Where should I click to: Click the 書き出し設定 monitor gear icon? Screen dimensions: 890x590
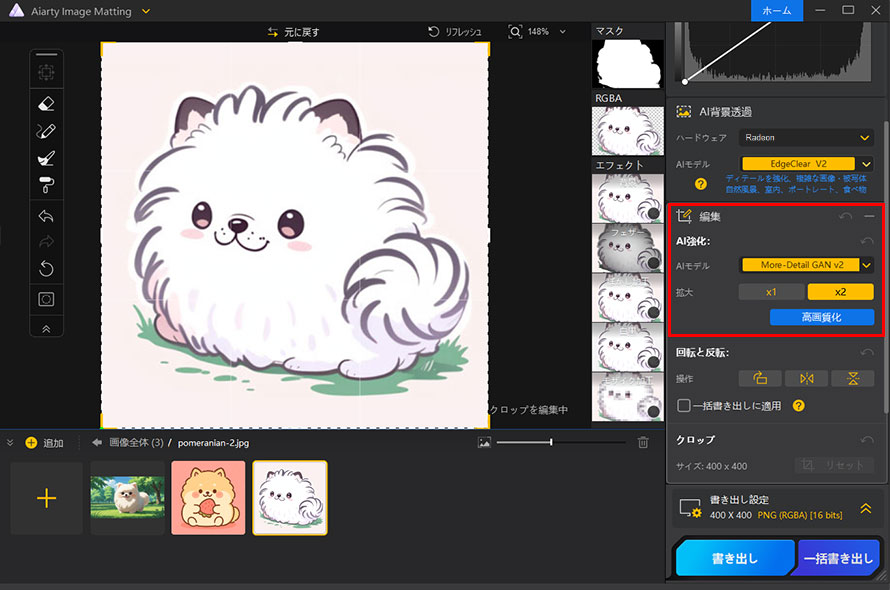click(690, 508)
